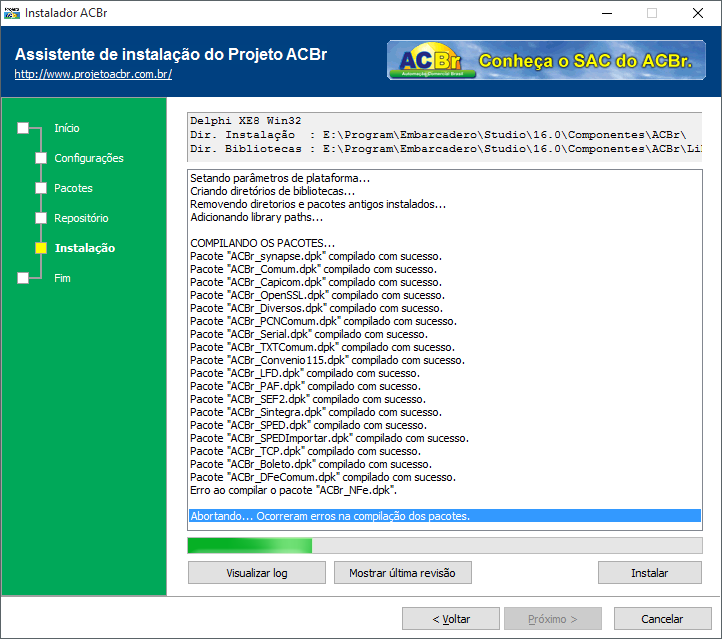722x639 pixels.
Task: Select the Repositório wizard step
Action: [81, 218]
